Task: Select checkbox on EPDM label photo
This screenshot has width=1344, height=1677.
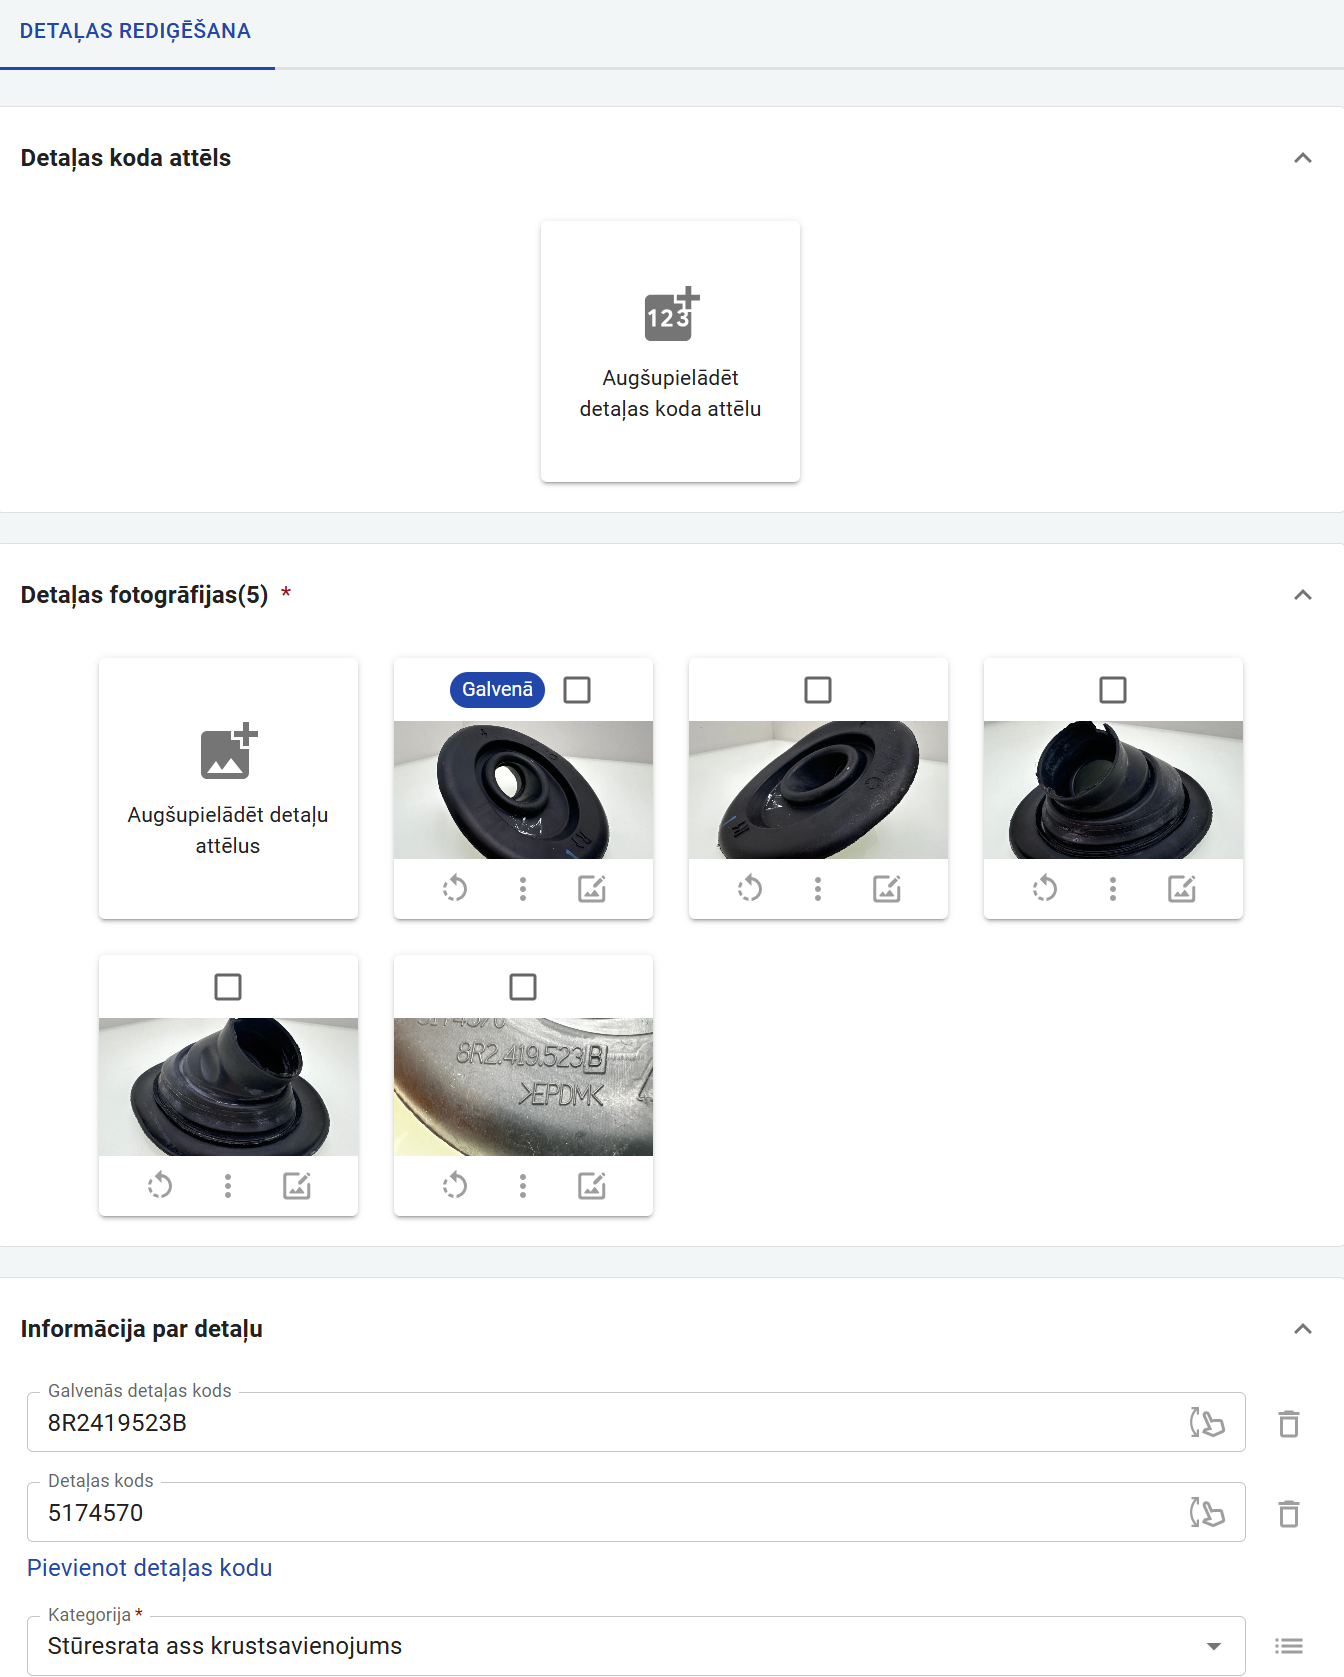Action: [x=523, y=987]
